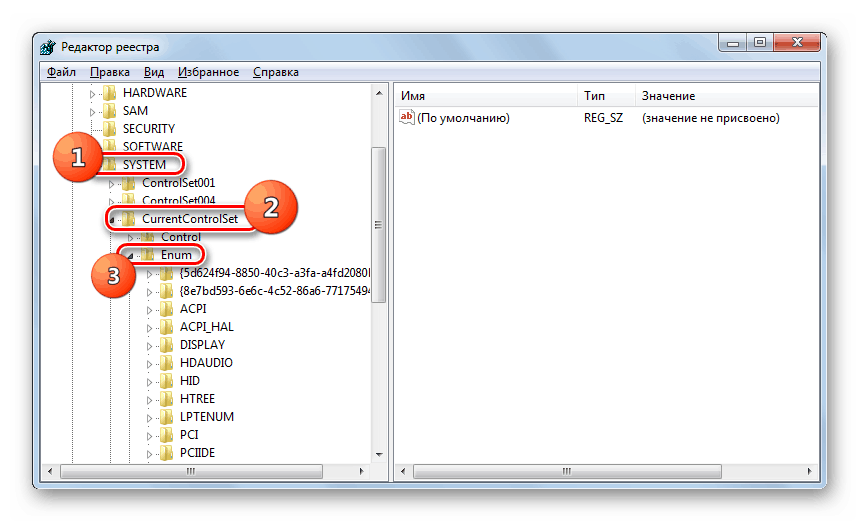Click the HARDWARE folder icon

coord(110,93)
